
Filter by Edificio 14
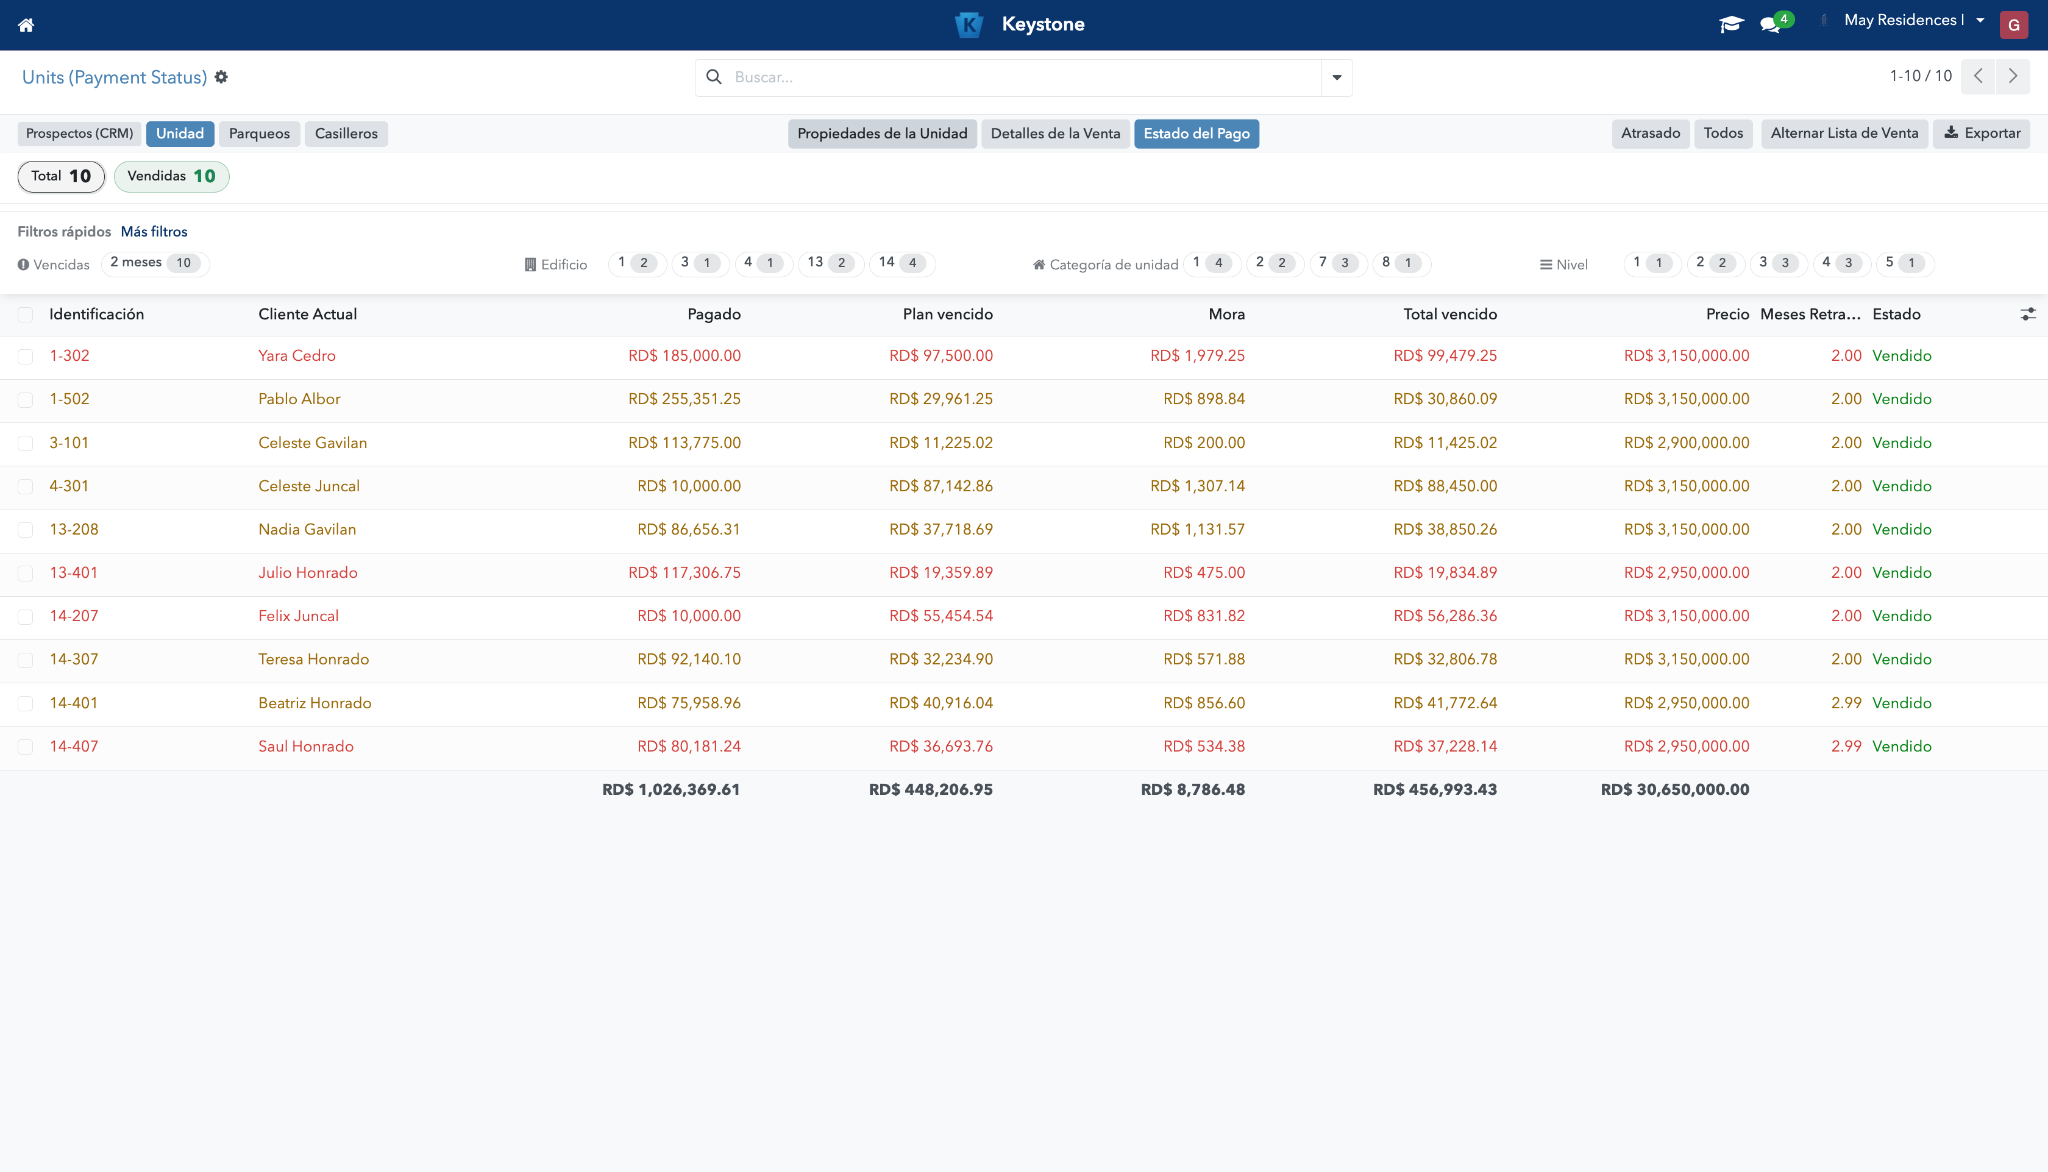[x=901, y=263]
